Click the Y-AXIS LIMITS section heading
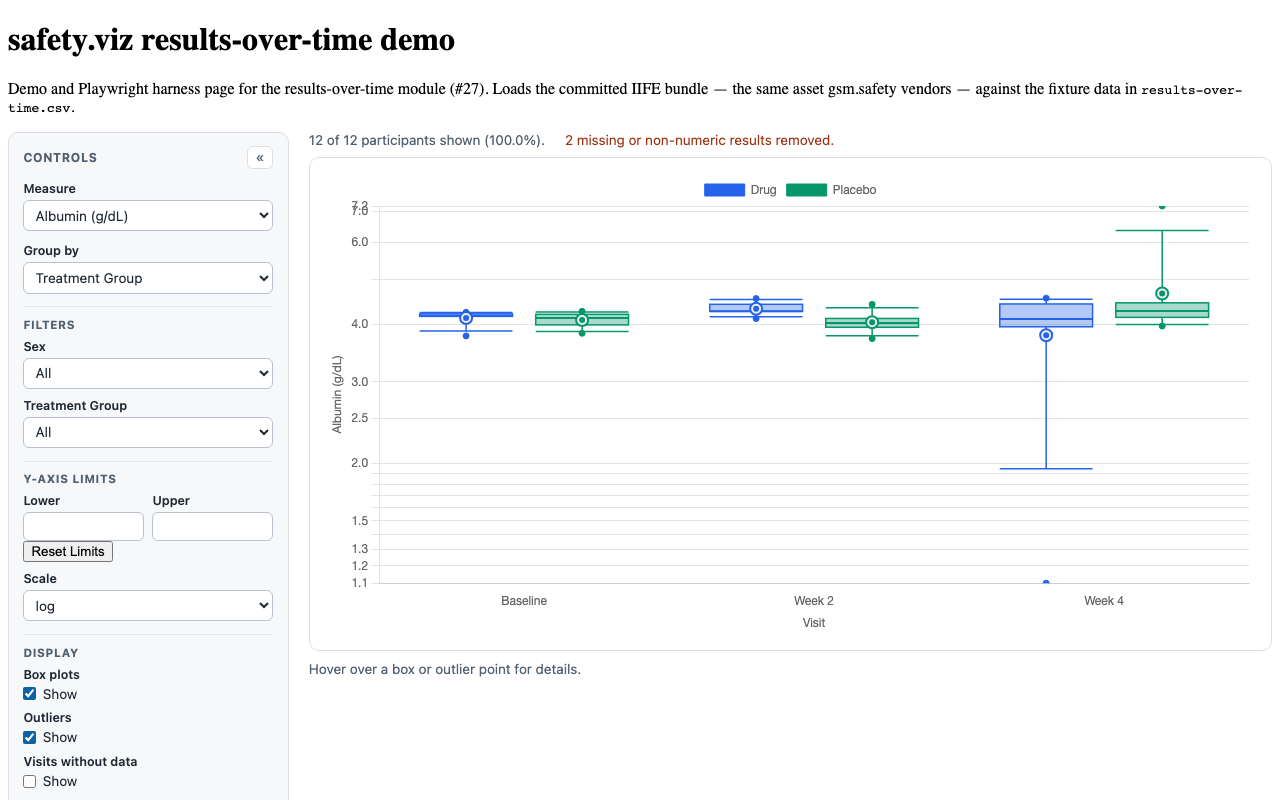The image size is (1280, 800). point(70,479)
